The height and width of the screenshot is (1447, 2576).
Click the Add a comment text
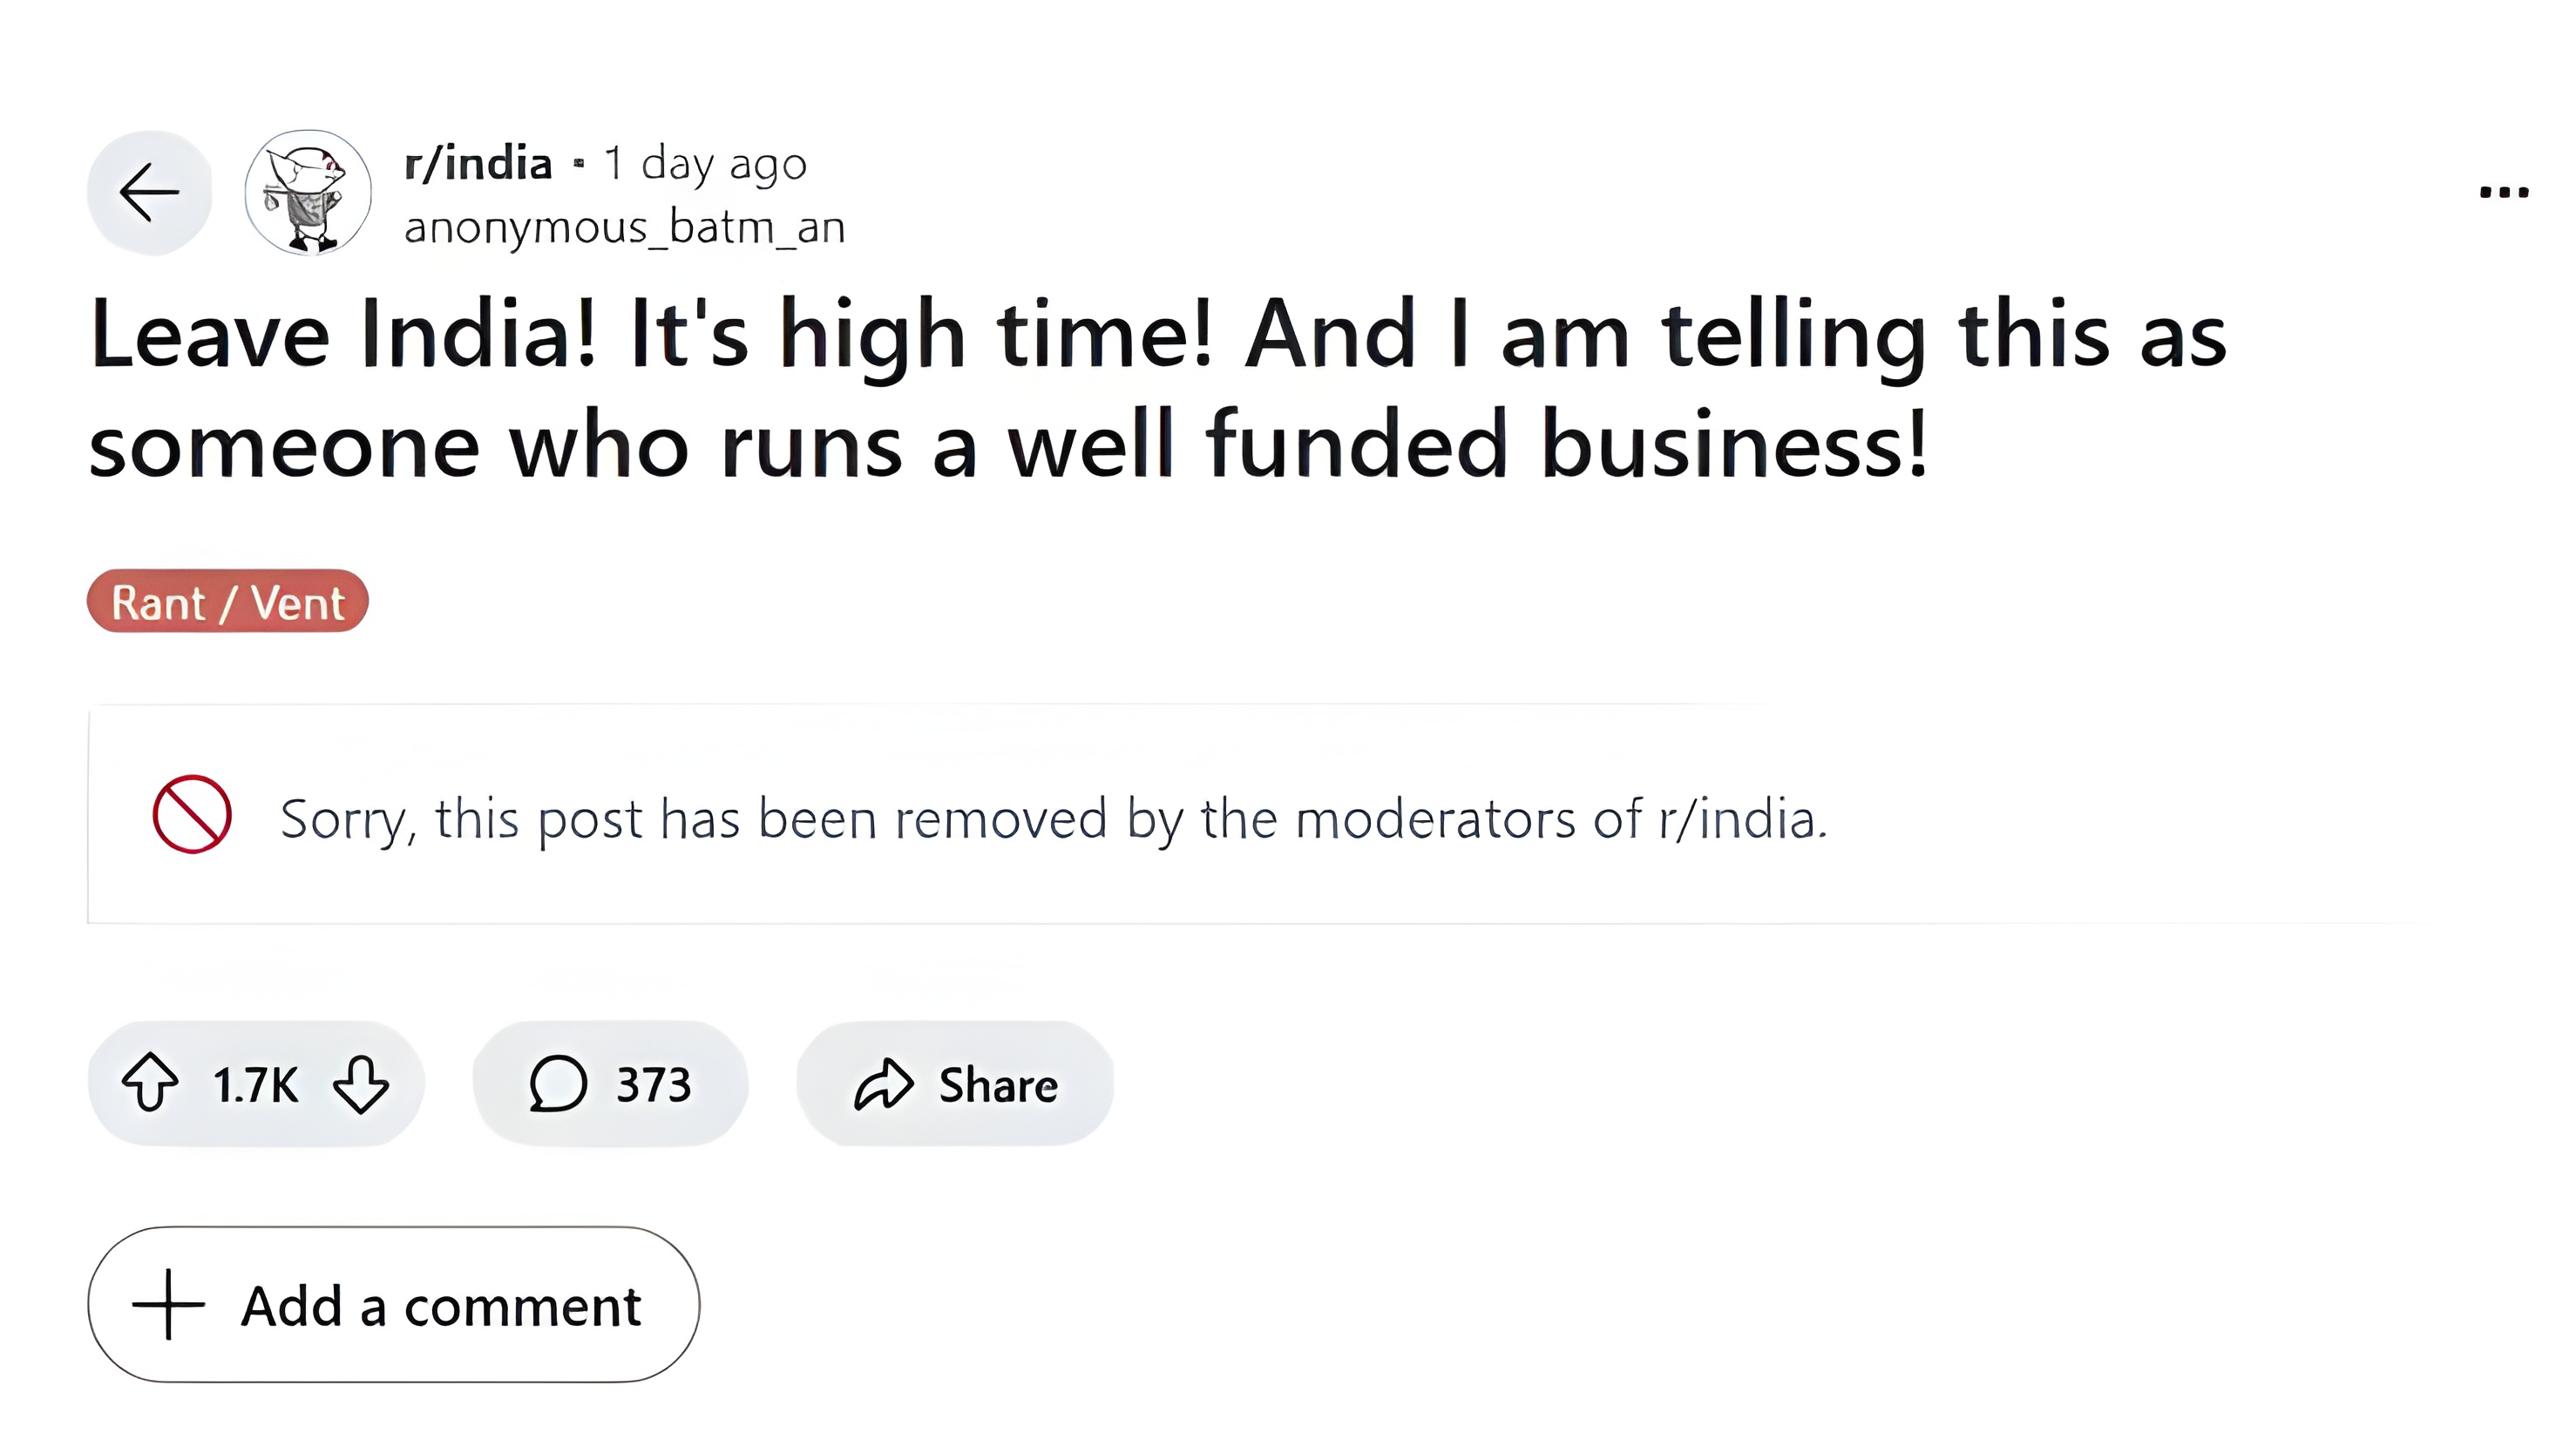[441, 1306]
